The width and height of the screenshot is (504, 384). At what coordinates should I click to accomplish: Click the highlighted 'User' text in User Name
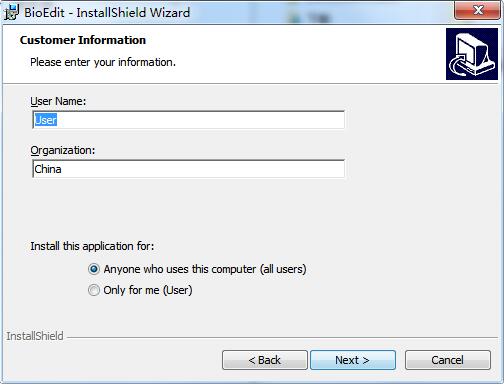(x=46, y=120)
